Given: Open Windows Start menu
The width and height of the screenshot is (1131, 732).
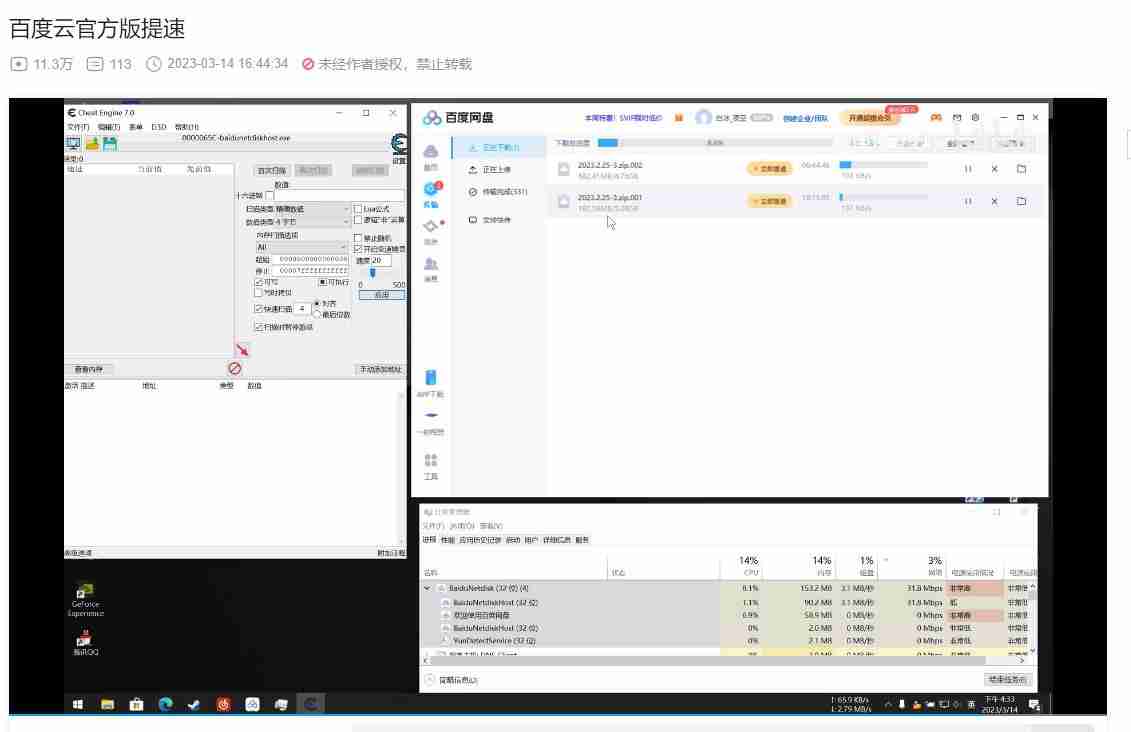Looking at the screenshot, I should pyautogui.click(x=78, y=705).
